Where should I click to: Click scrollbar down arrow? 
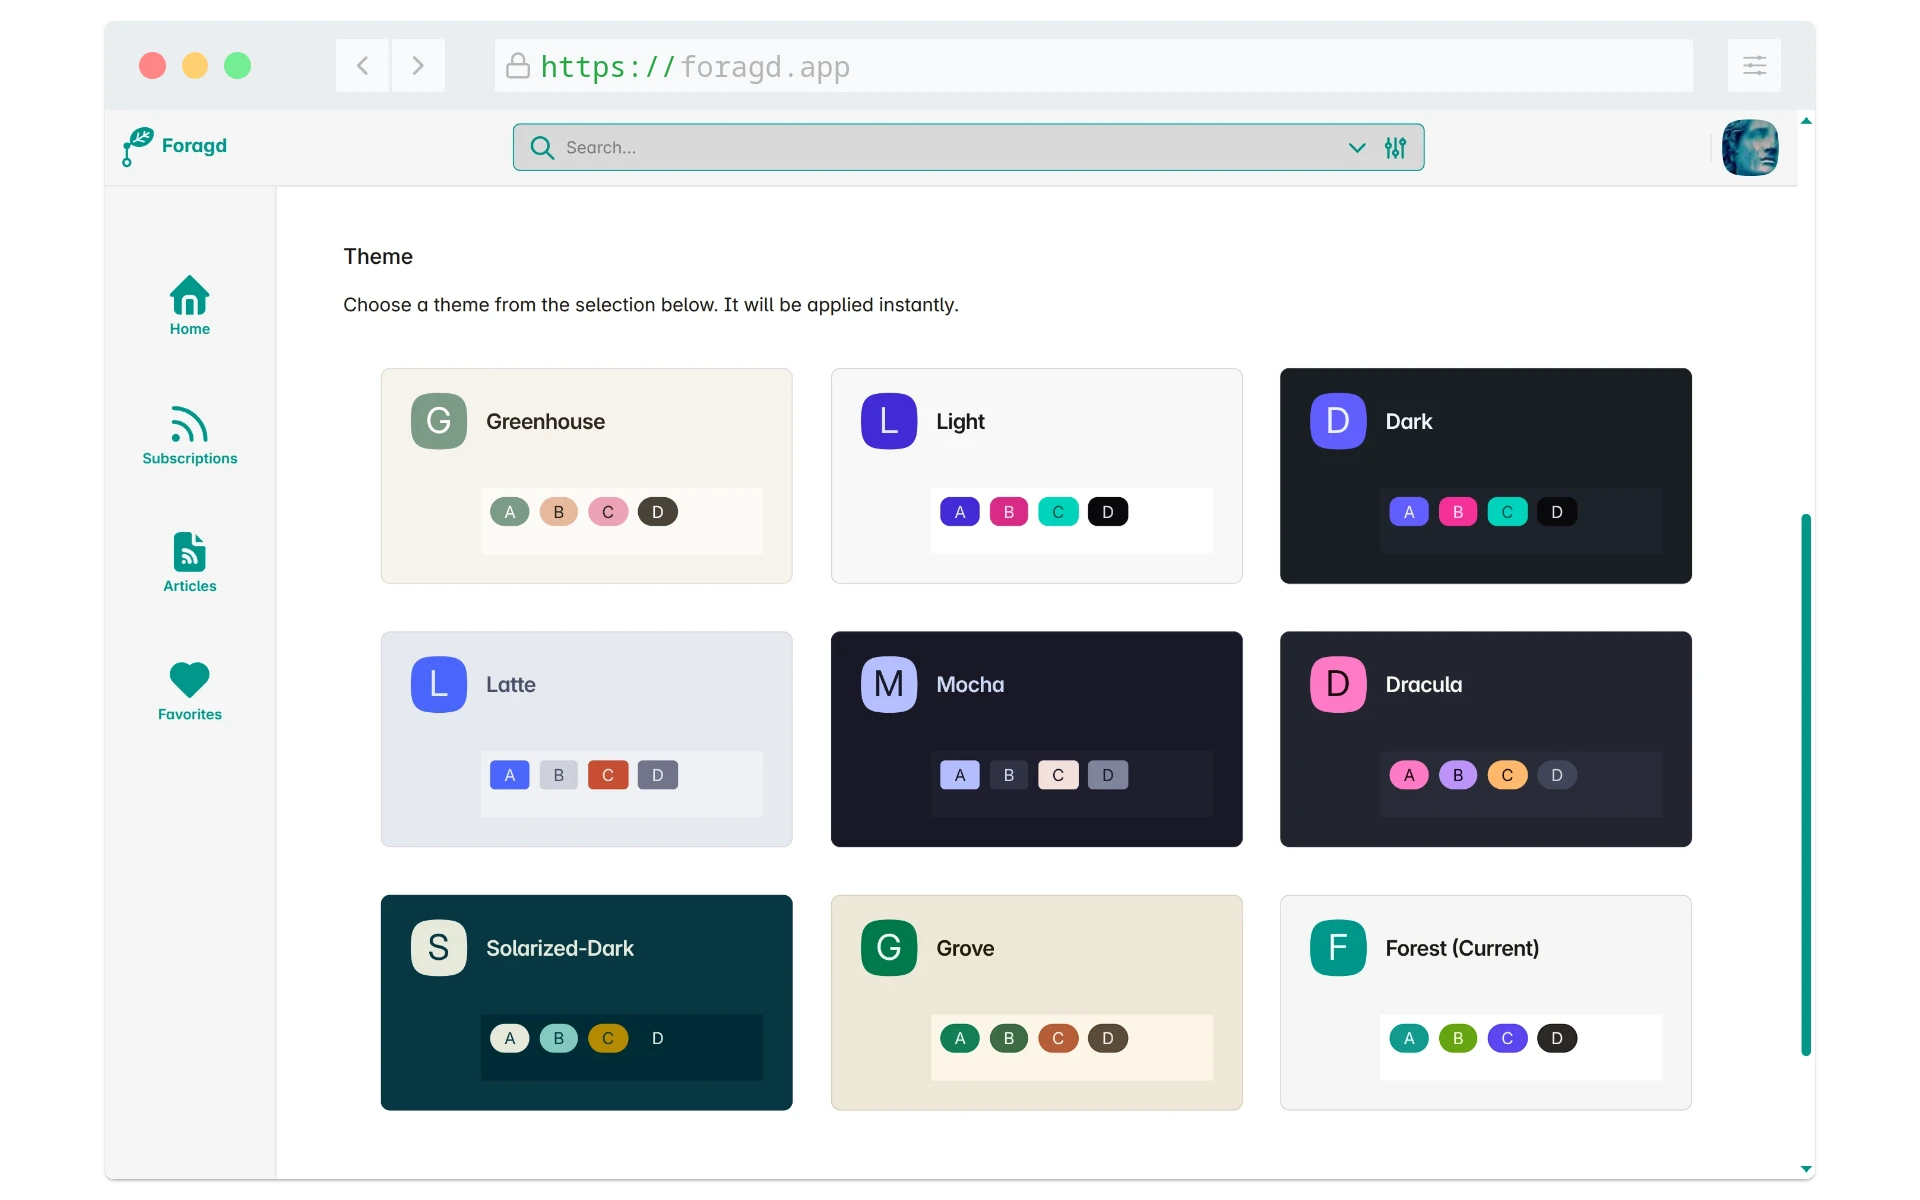pyautogui.click(x=1806, y=1168)
